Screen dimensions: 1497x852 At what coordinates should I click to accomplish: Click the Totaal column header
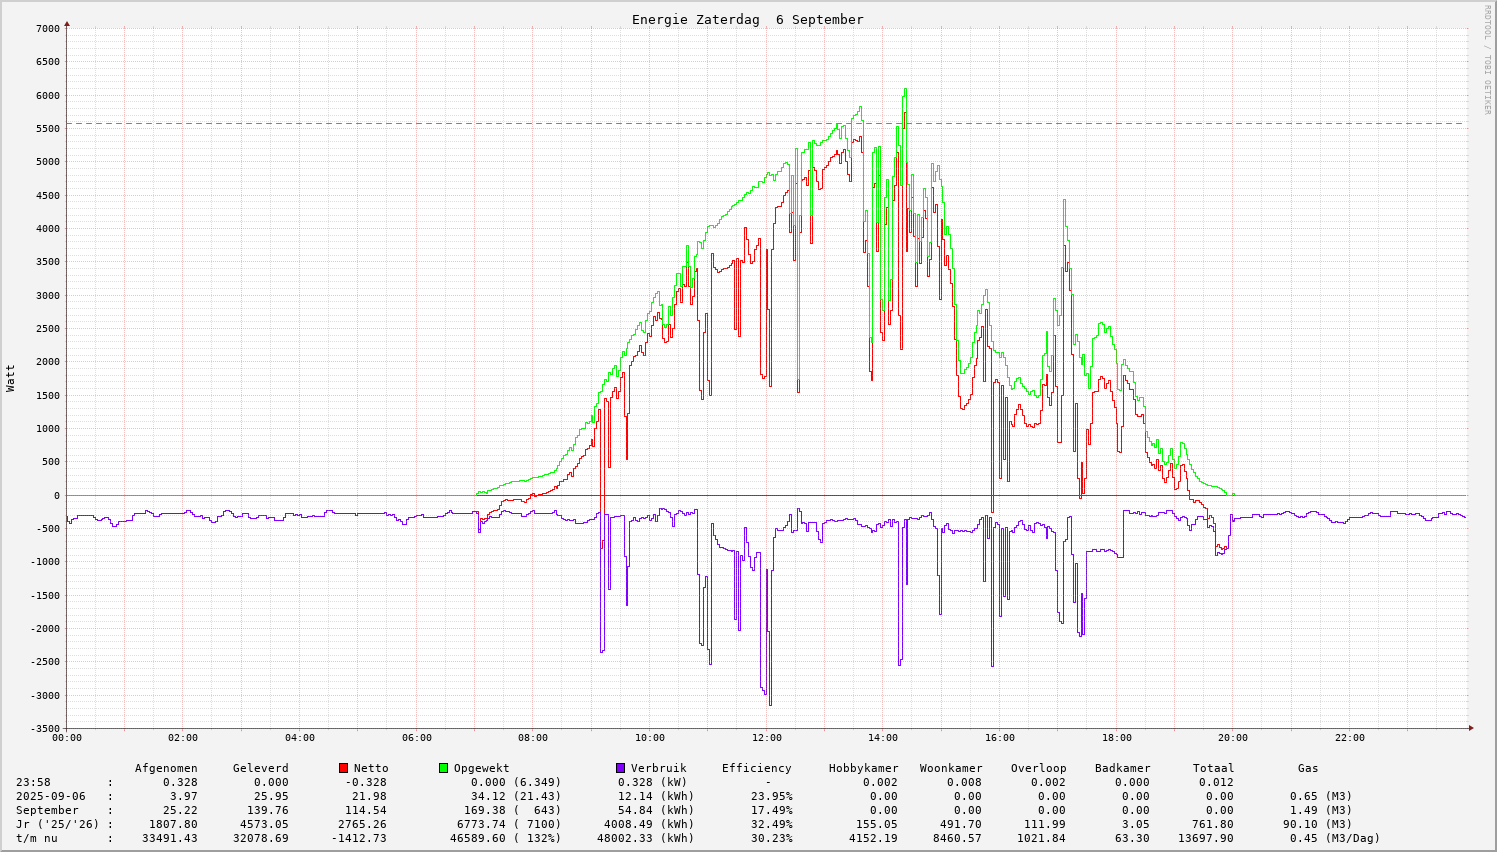[1213, 768]
